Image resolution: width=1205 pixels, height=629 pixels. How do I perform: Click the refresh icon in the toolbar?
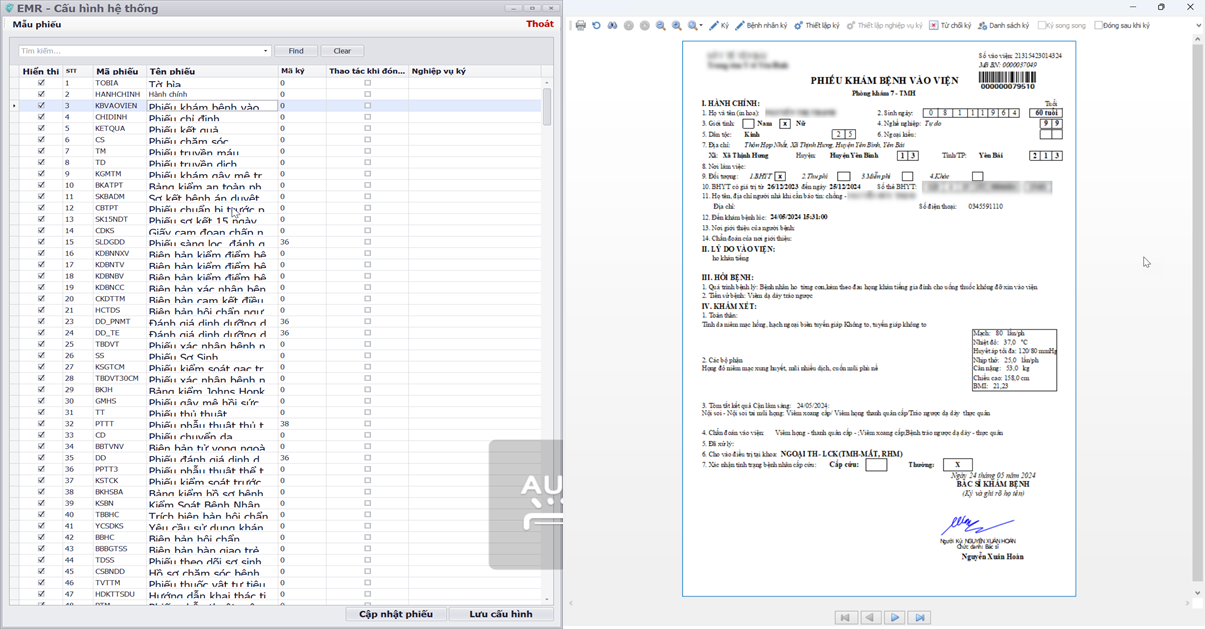click(597, 26)
